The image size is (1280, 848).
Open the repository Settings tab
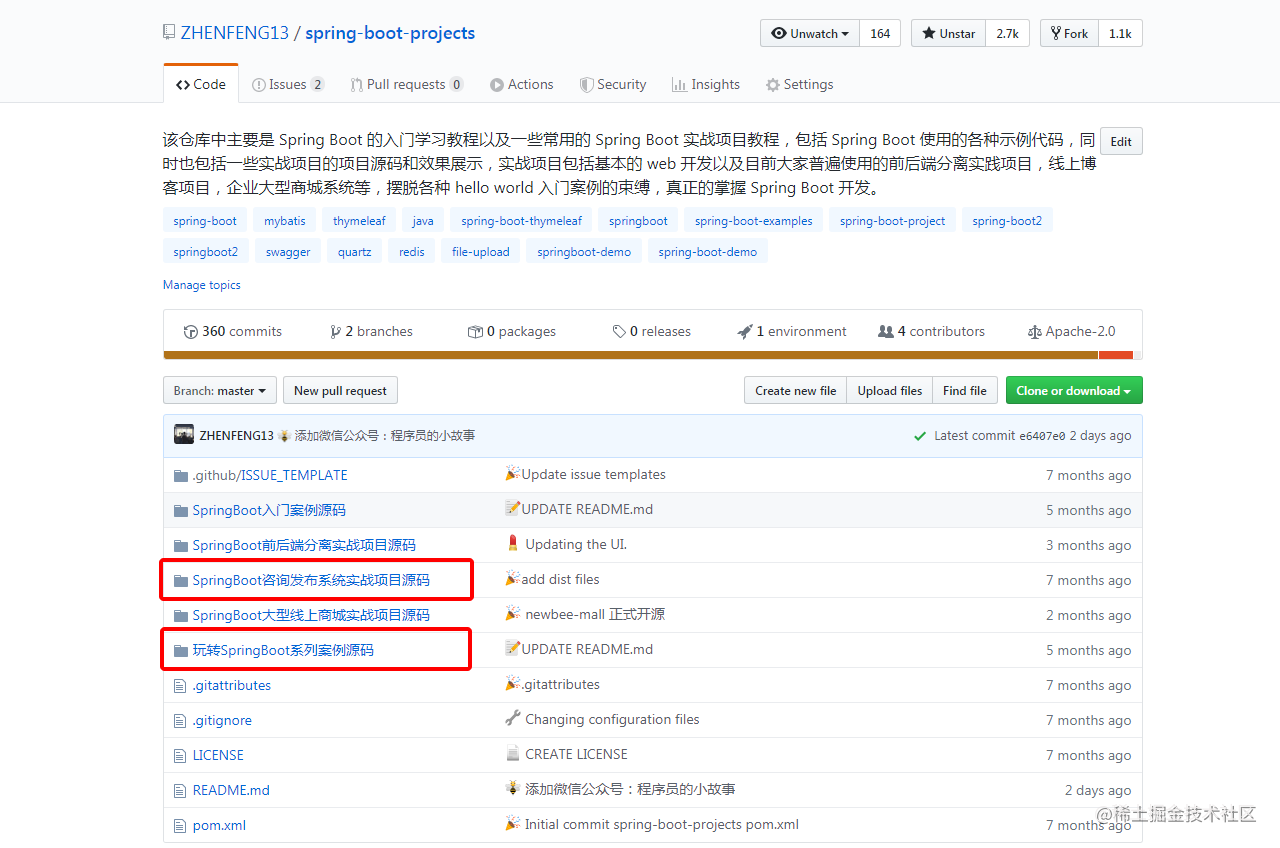799,84
